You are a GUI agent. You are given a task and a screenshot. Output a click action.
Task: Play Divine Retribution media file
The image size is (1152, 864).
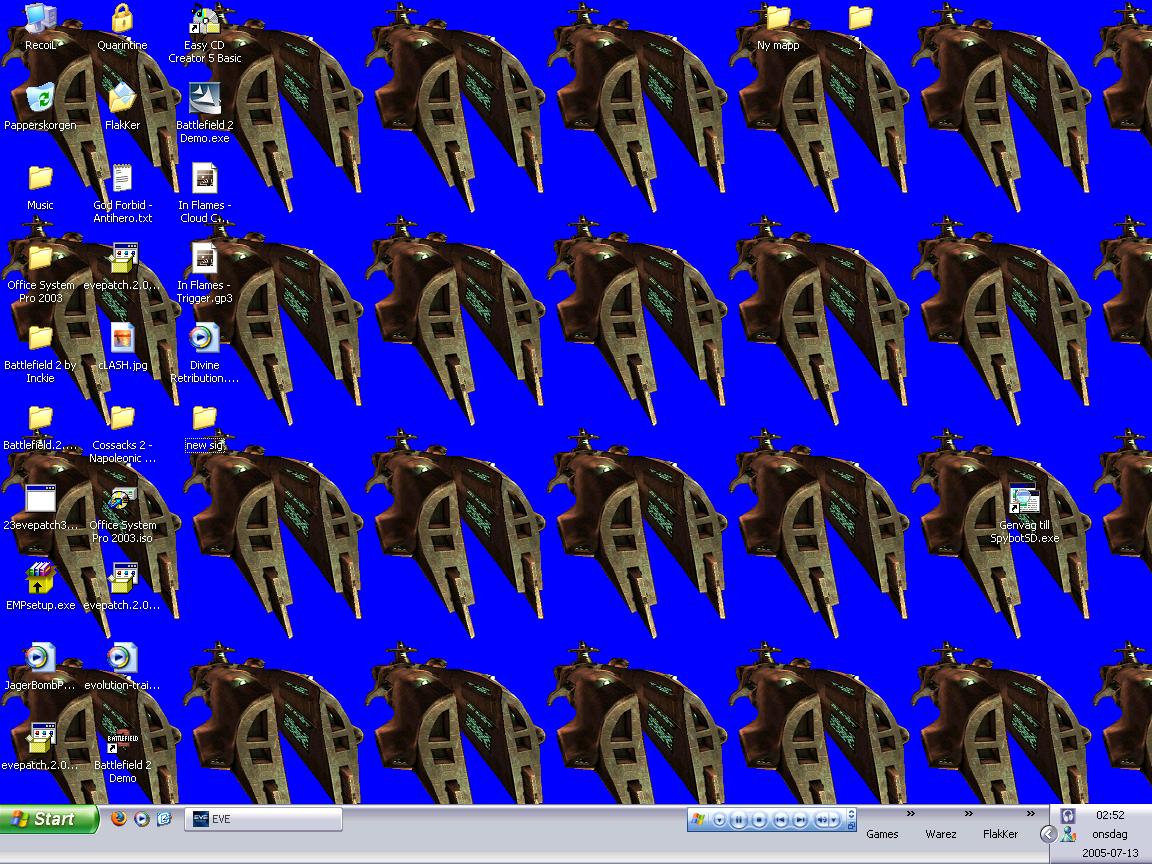[204, 339]
